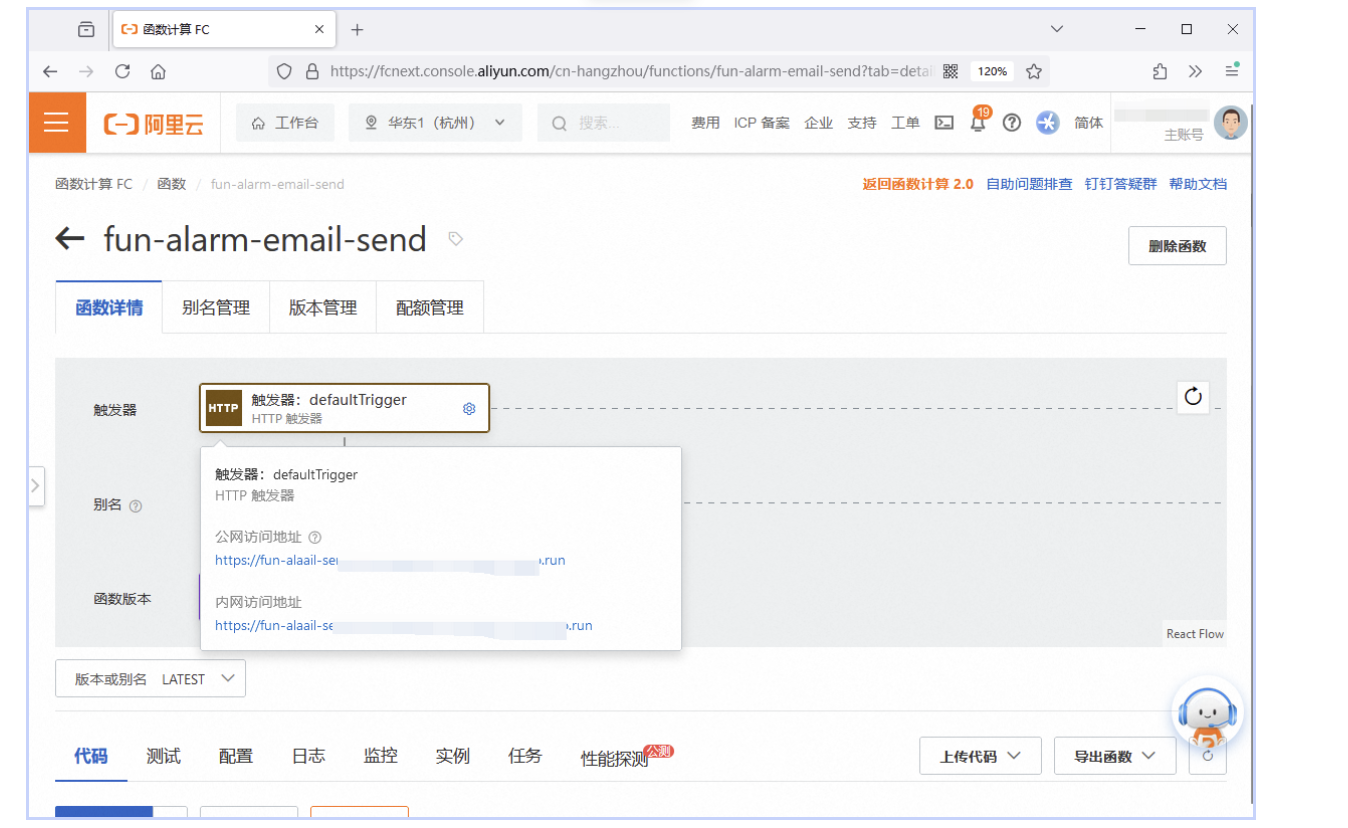Open the 上传代码 dropdown

[980, 756]
